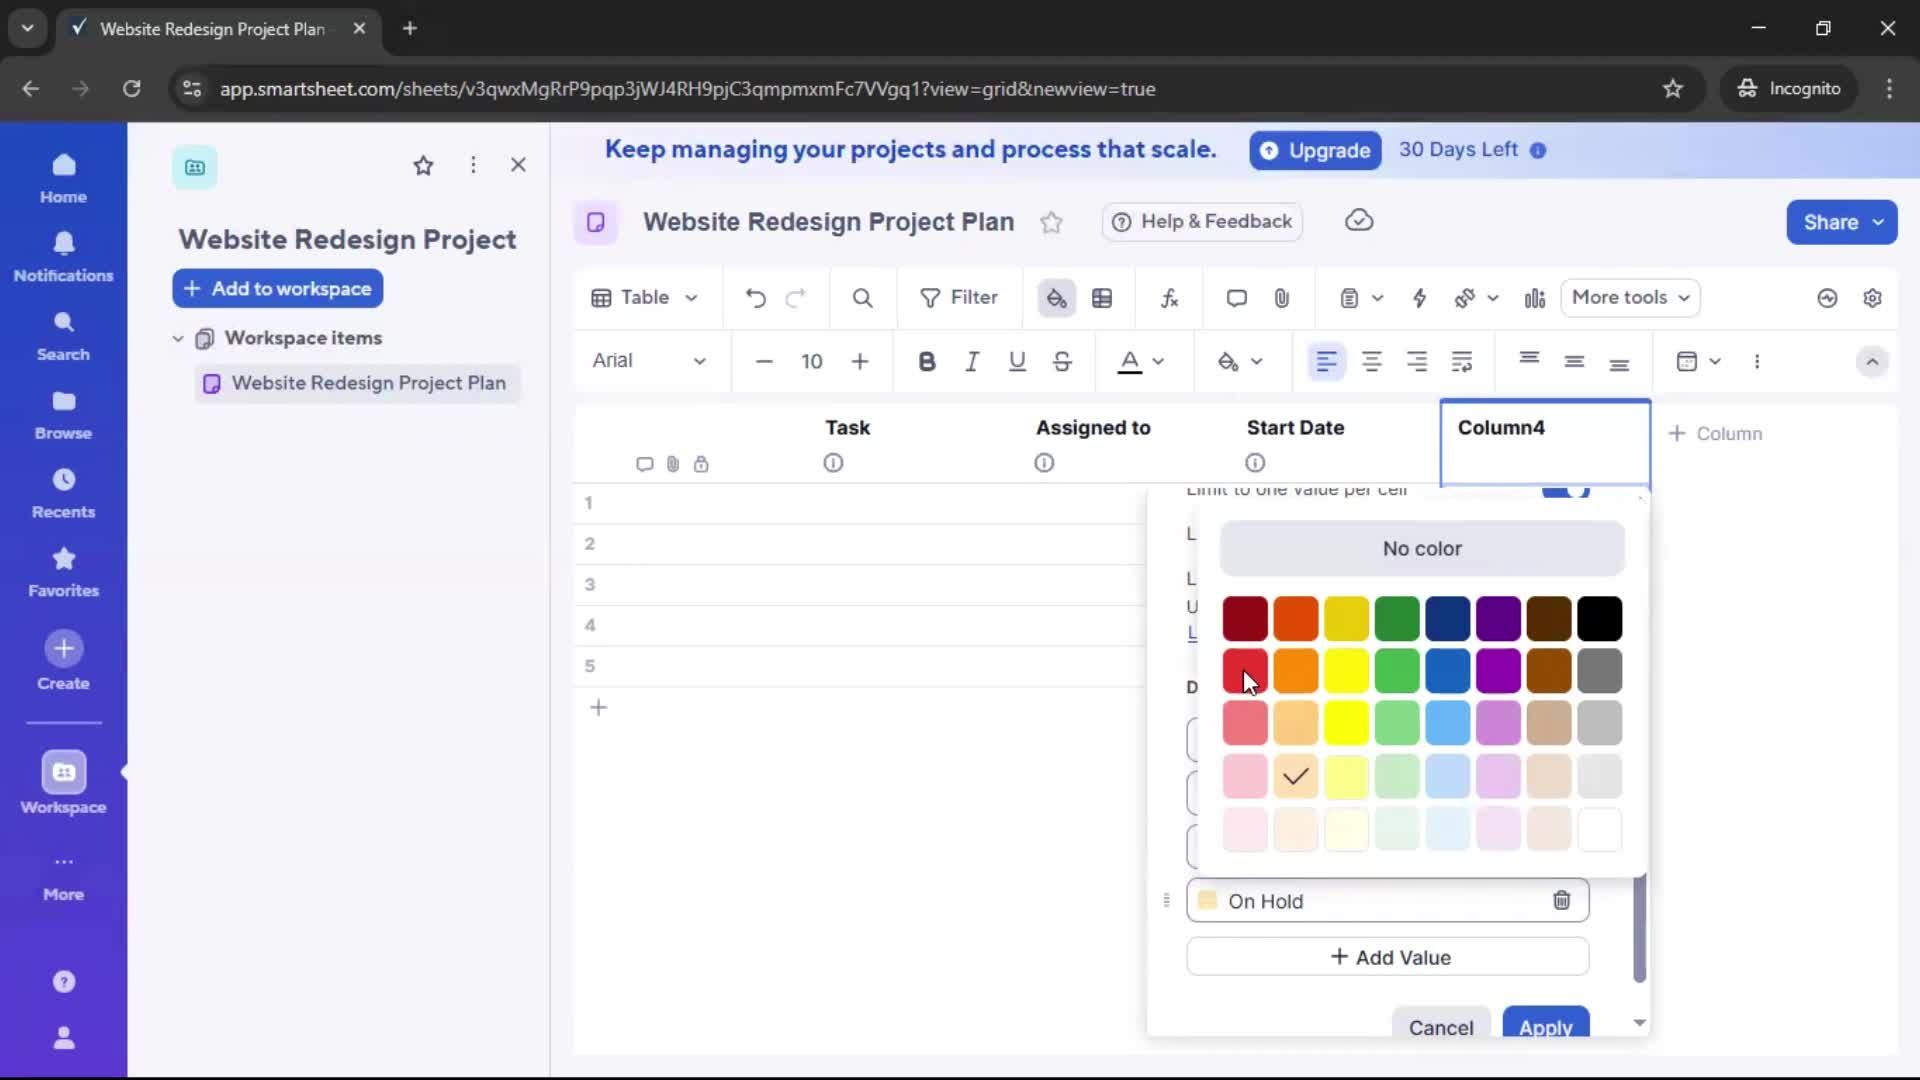
Task: Click the search icon in the sheet toolbar
Action: (x=862, y=298)
